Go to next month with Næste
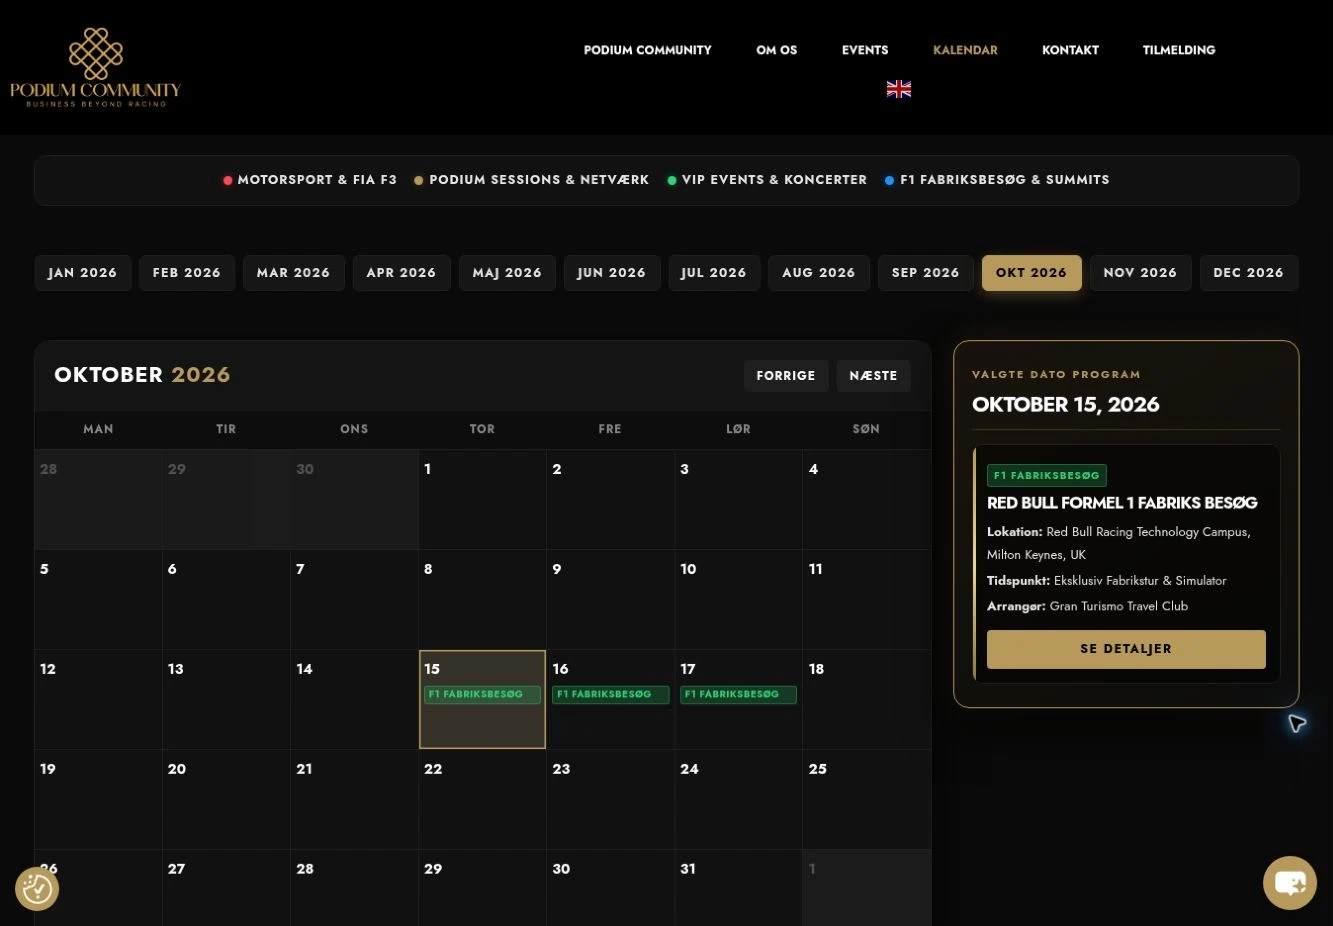The image size is (1333, 926). [874, 376]
